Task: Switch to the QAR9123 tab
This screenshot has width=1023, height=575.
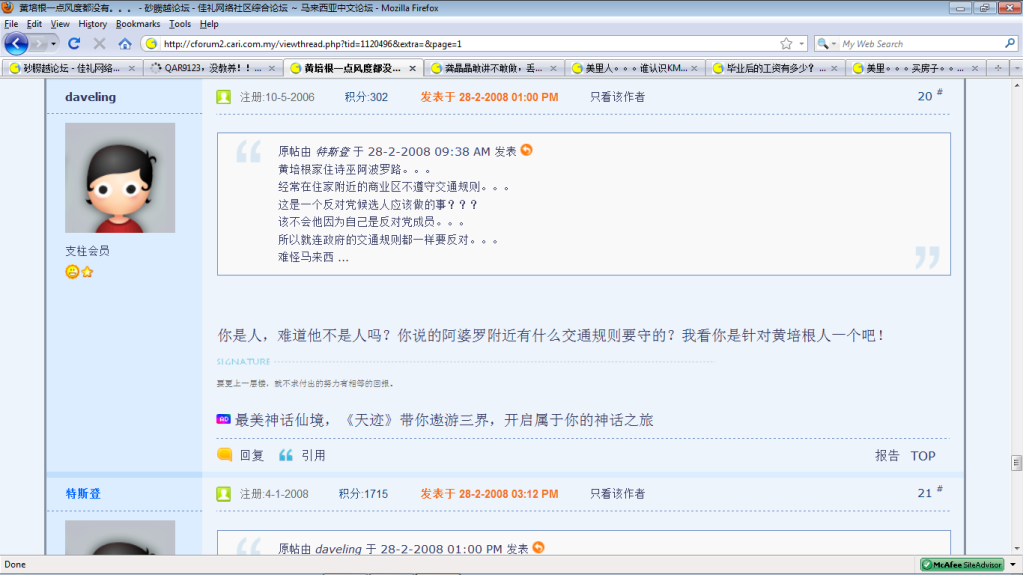Action: click(208, 69)
